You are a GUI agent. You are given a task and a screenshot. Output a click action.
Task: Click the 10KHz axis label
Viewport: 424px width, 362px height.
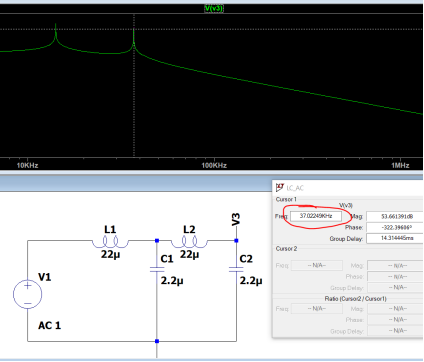(x=27, y=165)
